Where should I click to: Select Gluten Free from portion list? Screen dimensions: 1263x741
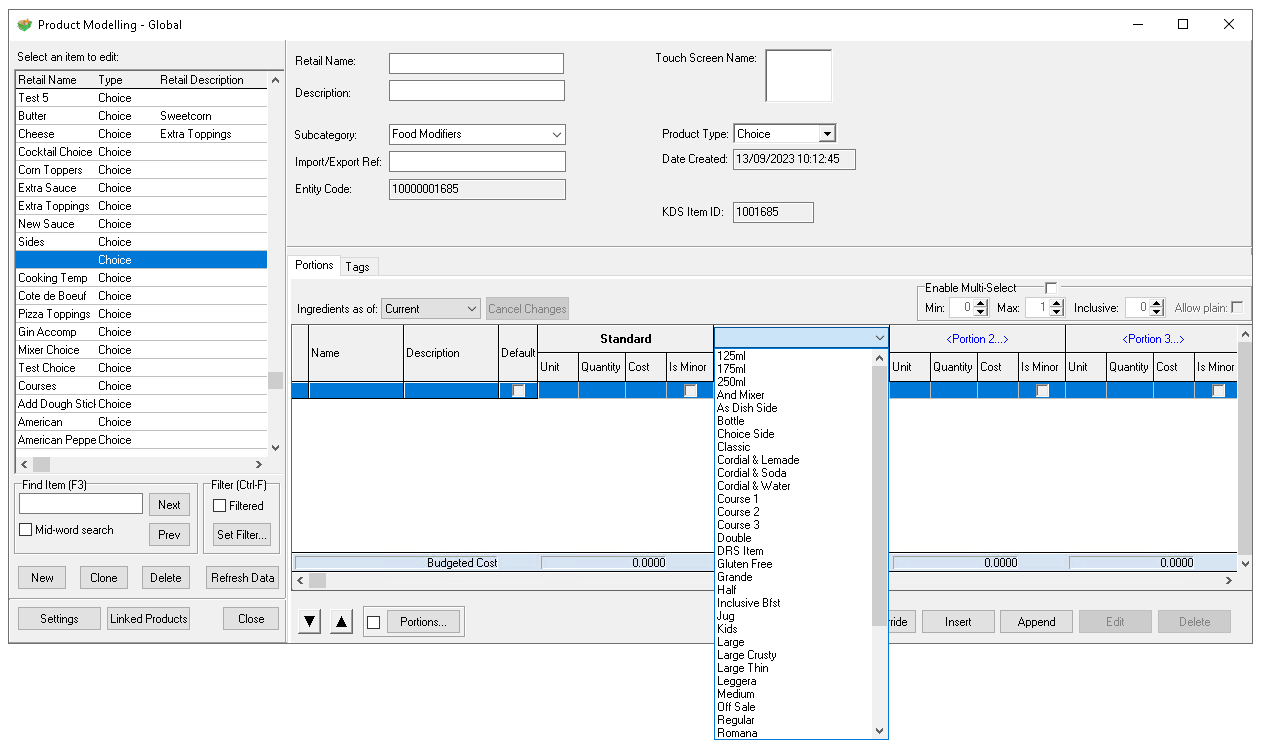pos(744,564)
